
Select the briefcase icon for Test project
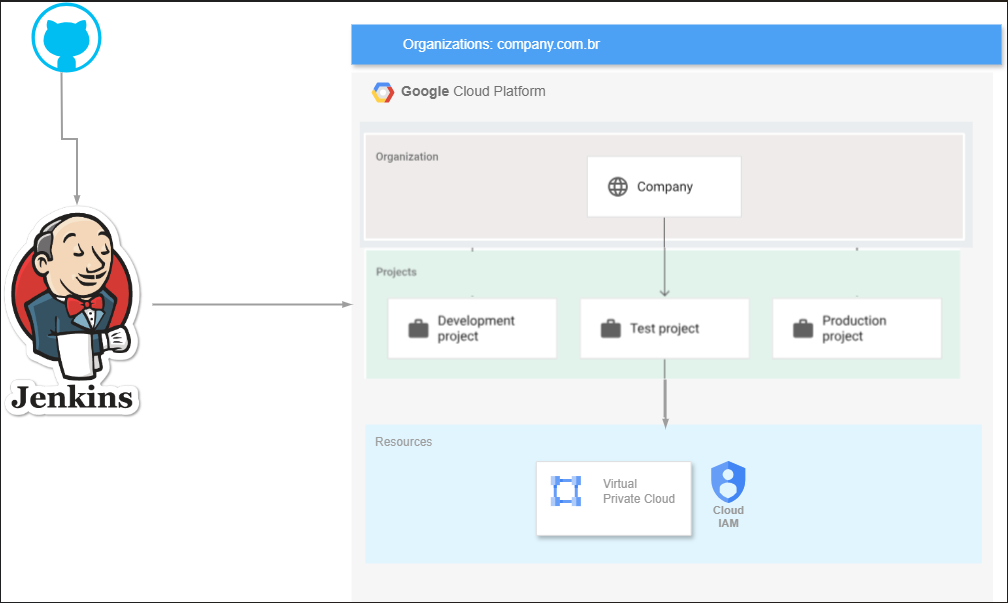point(611,328)
